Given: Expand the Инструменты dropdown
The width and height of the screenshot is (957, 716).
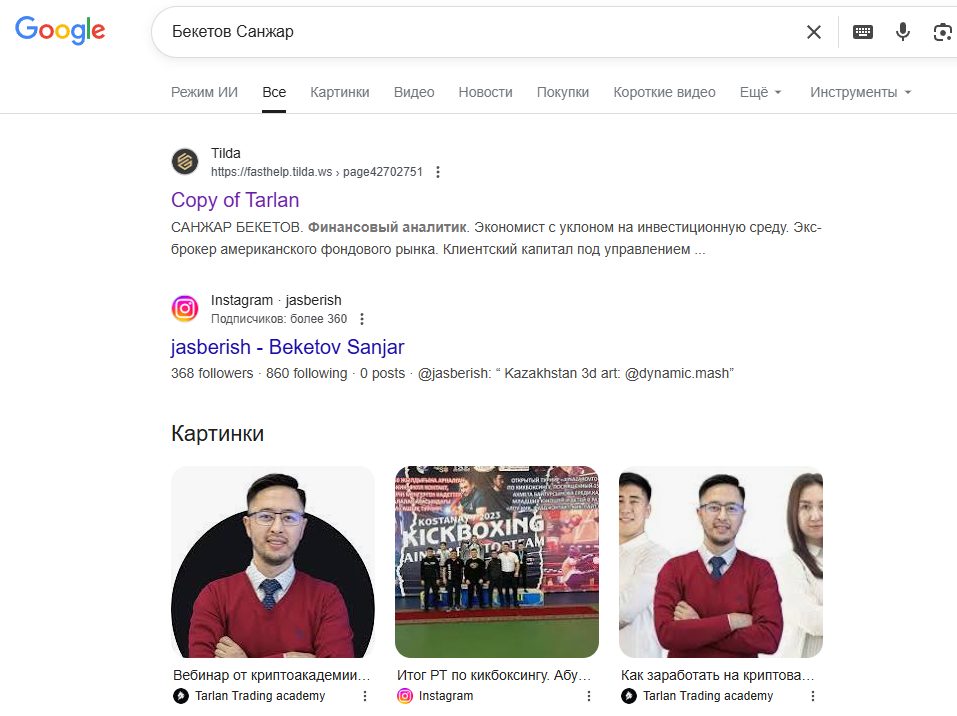Looking at the screenshot, I should point(861,92).
